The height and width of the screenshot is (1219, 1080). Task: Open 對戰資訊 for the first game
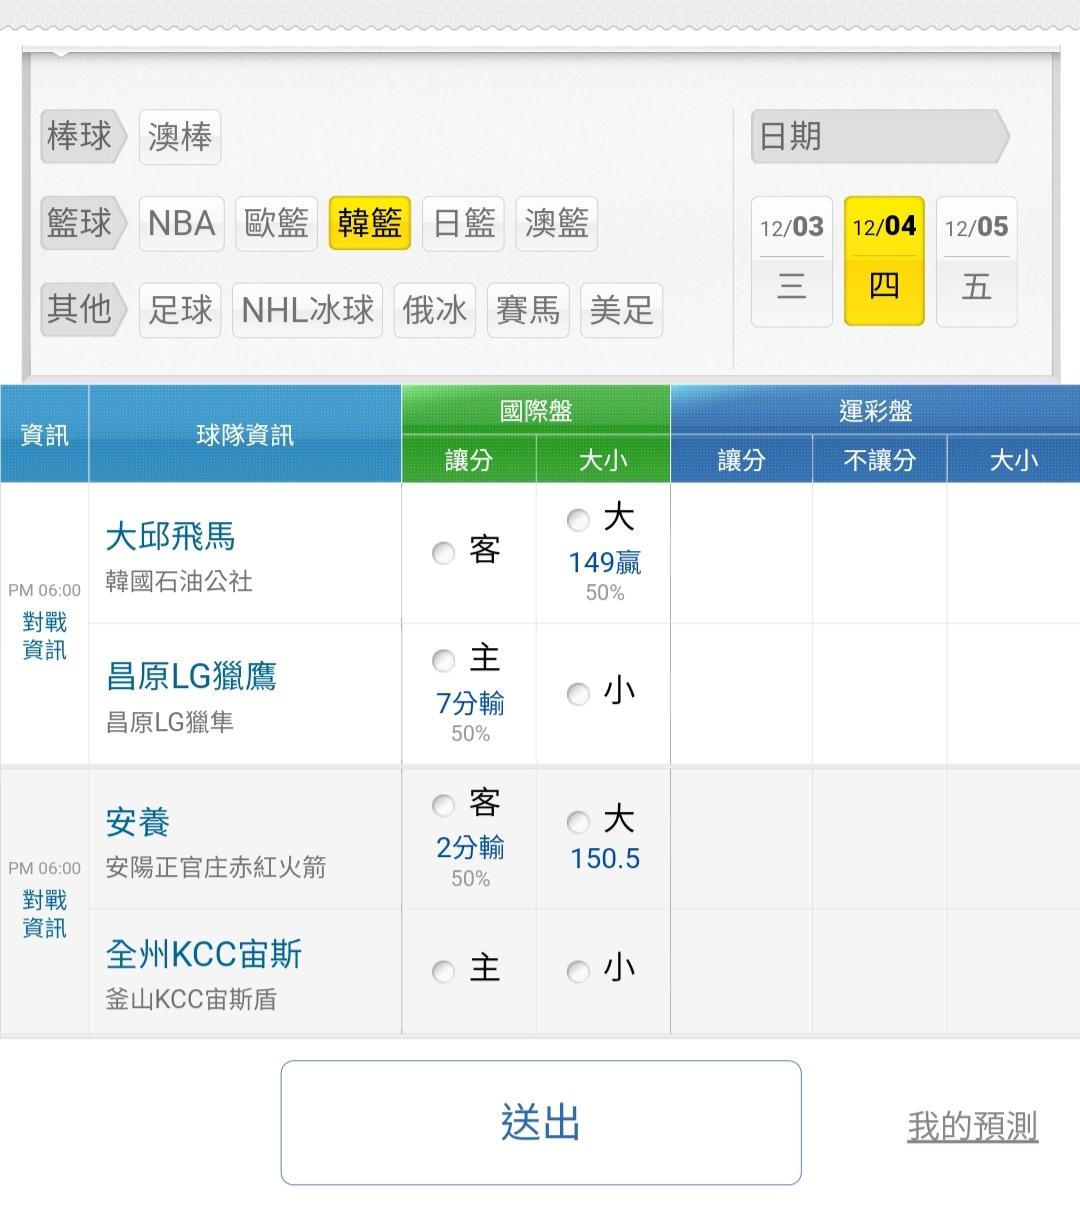(45, 636)
